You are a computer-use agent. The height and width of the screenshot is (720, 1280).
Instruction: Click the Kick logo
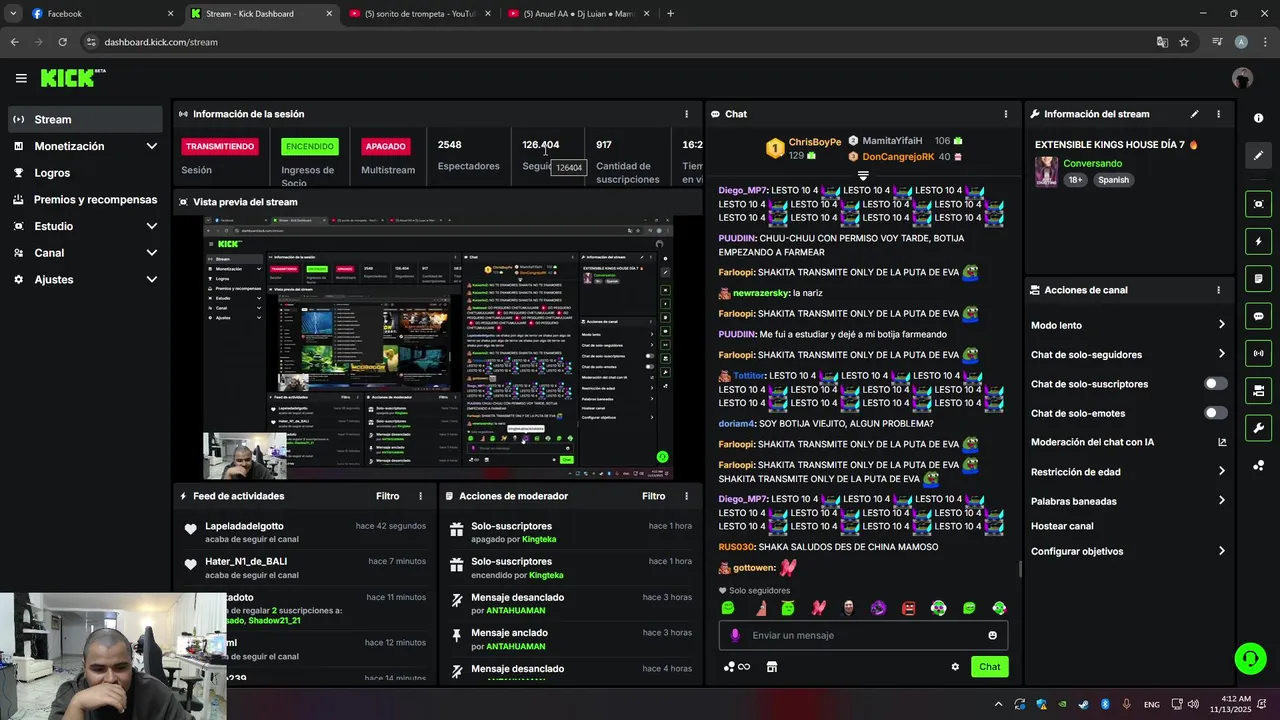[x=73, y=78]
